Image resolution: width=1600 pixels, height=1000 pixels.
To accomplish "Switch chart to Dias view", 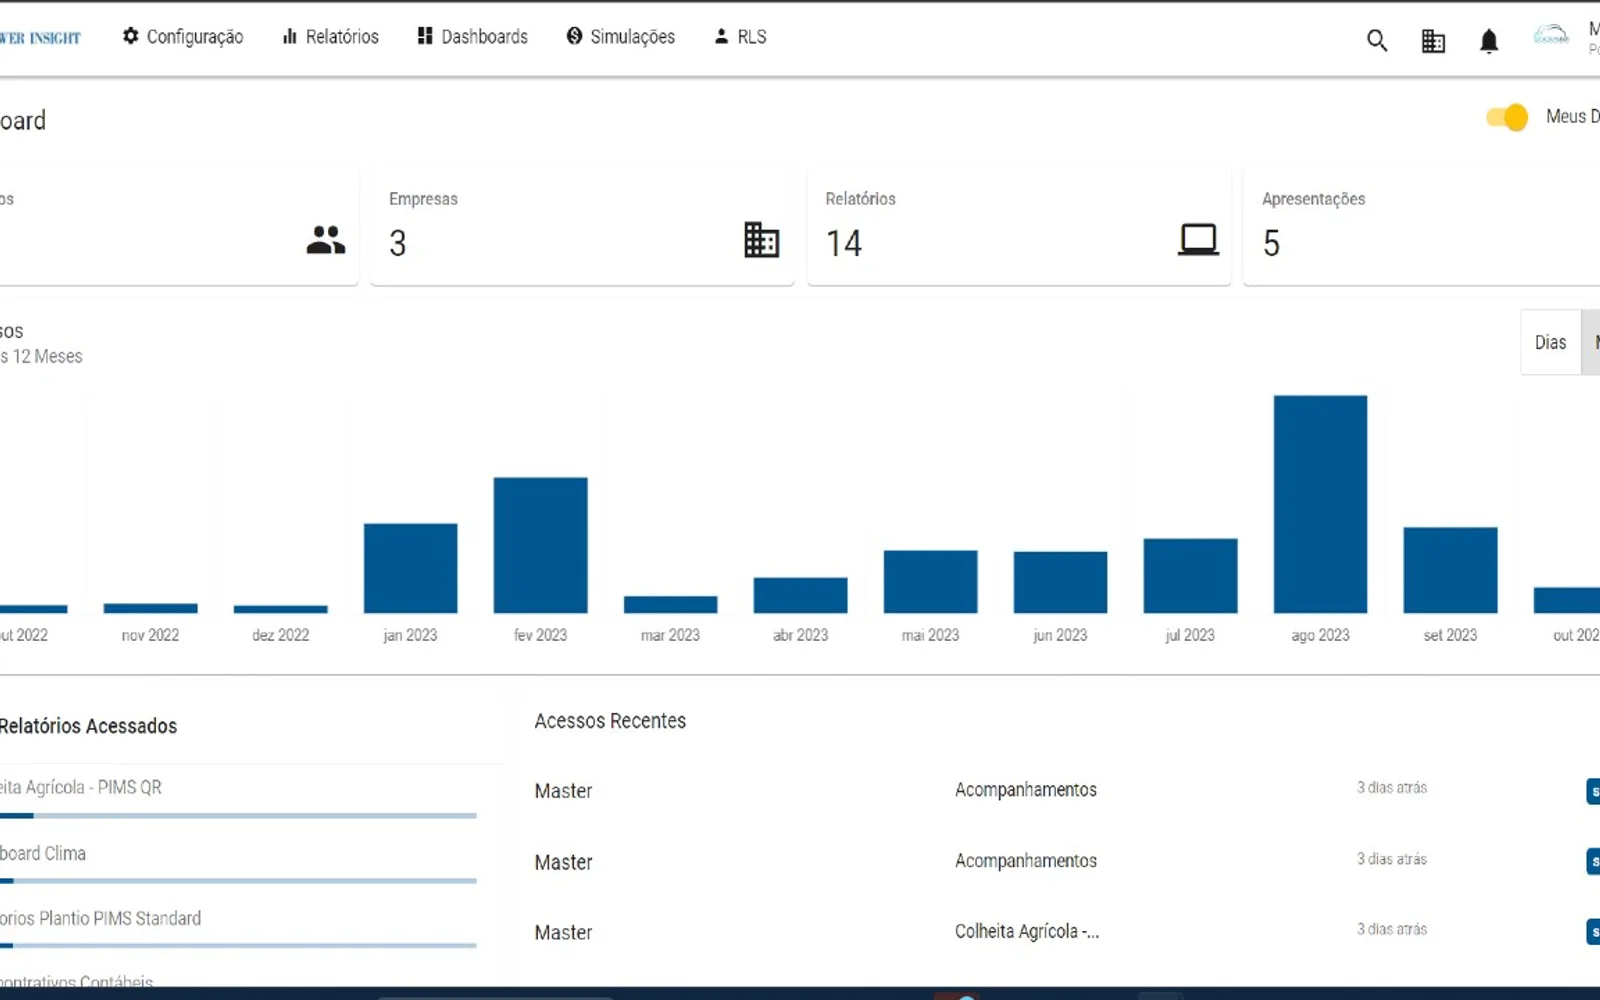I will (1550, 342).
